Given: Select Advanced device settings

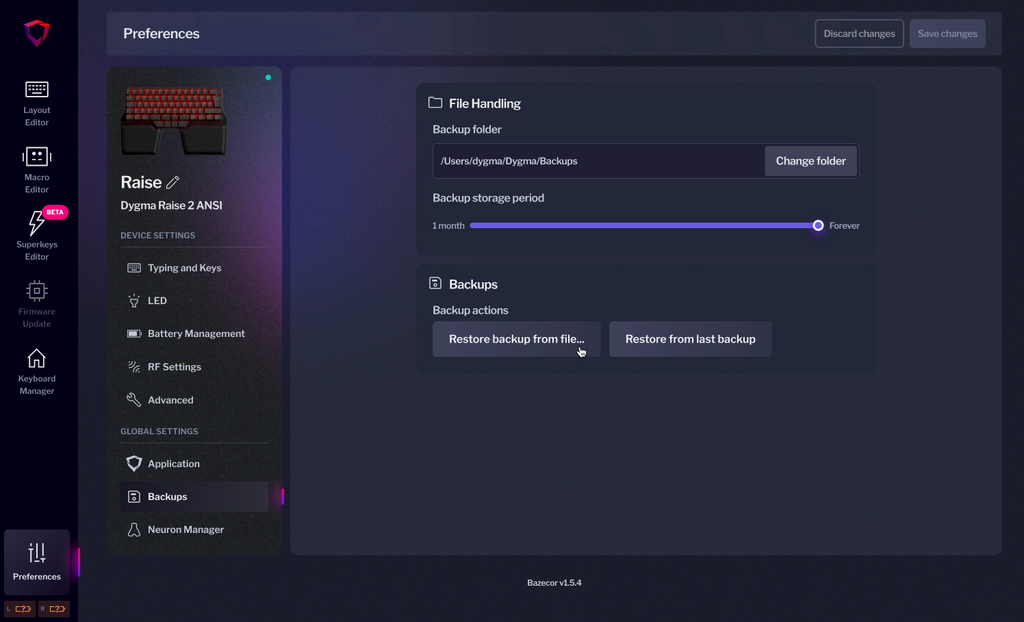Looking at the screenshot, I should coord(170,400).
